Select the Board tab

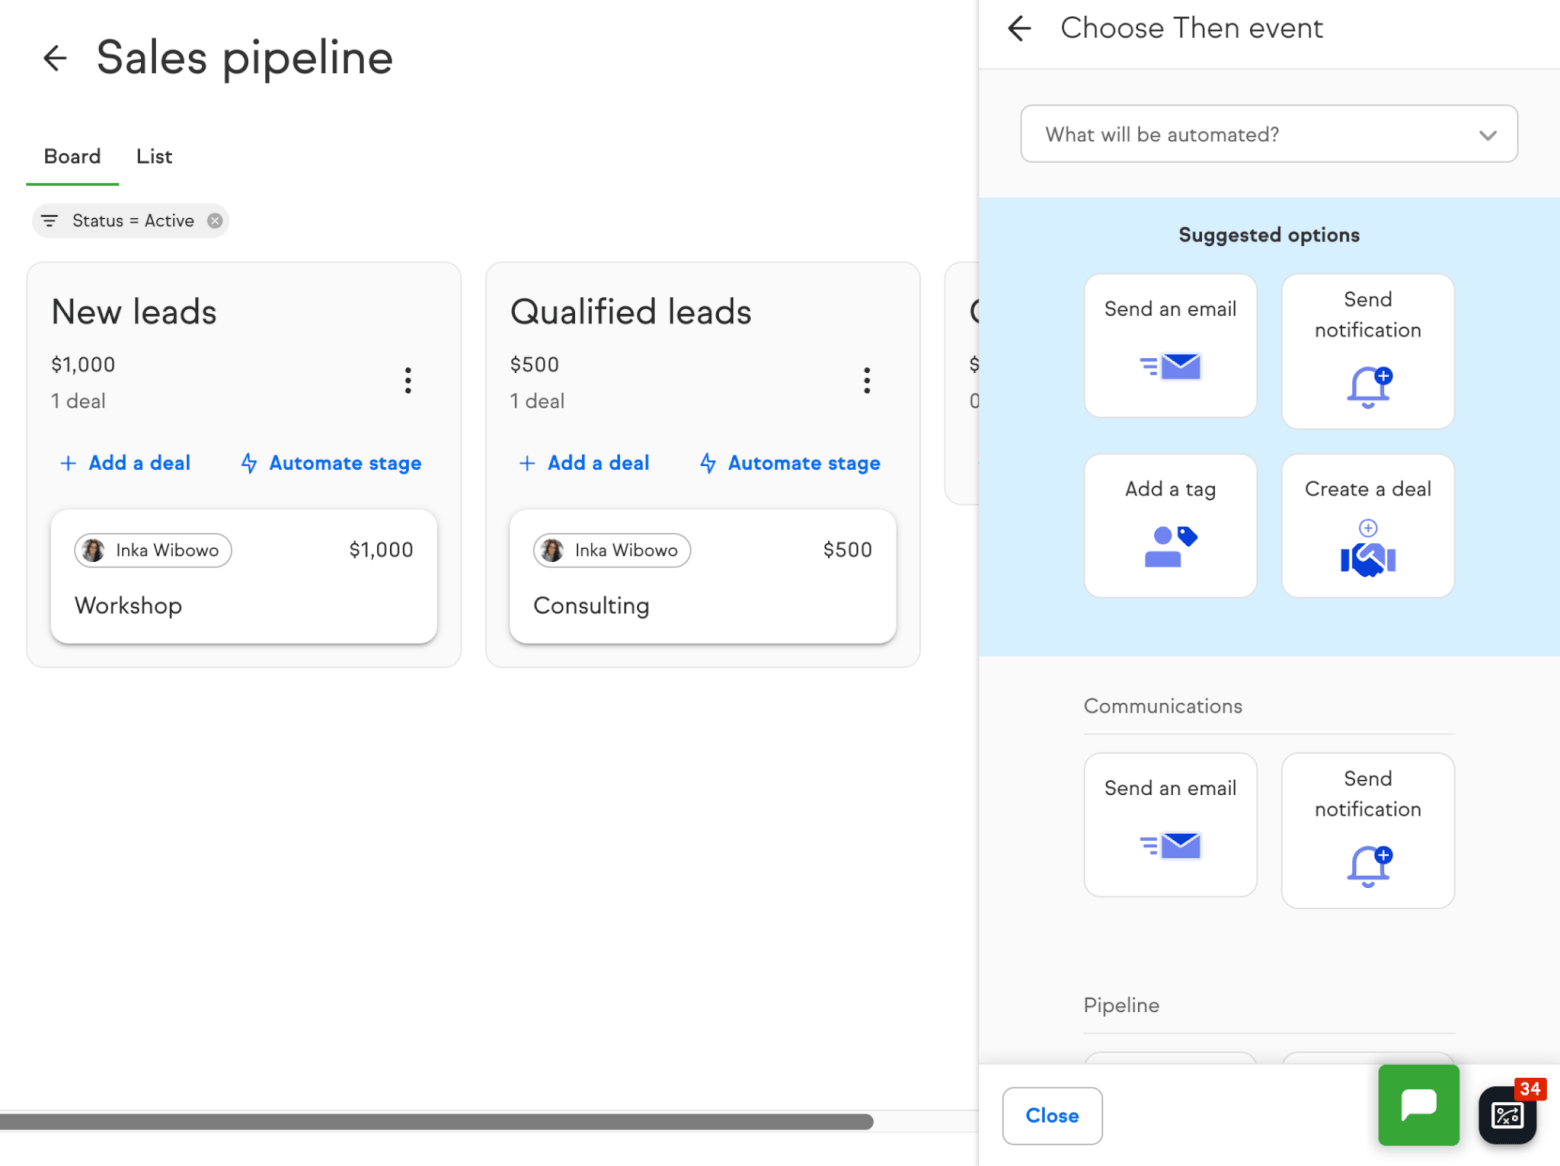click(71, 156)
